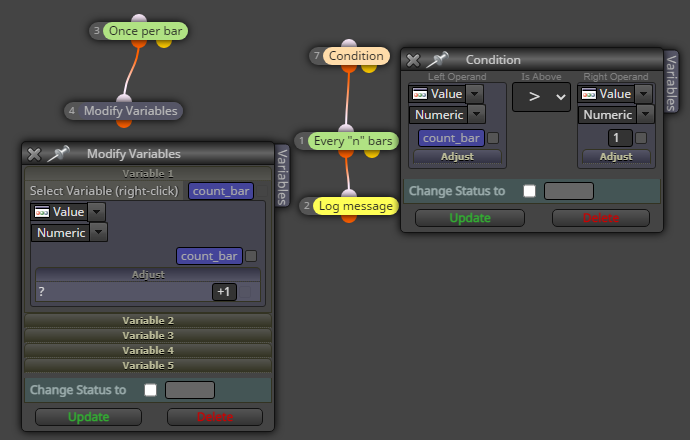Screen dimensions: 690x440
Task: Click the selected variable count_bar field
Action: (221, 191)
